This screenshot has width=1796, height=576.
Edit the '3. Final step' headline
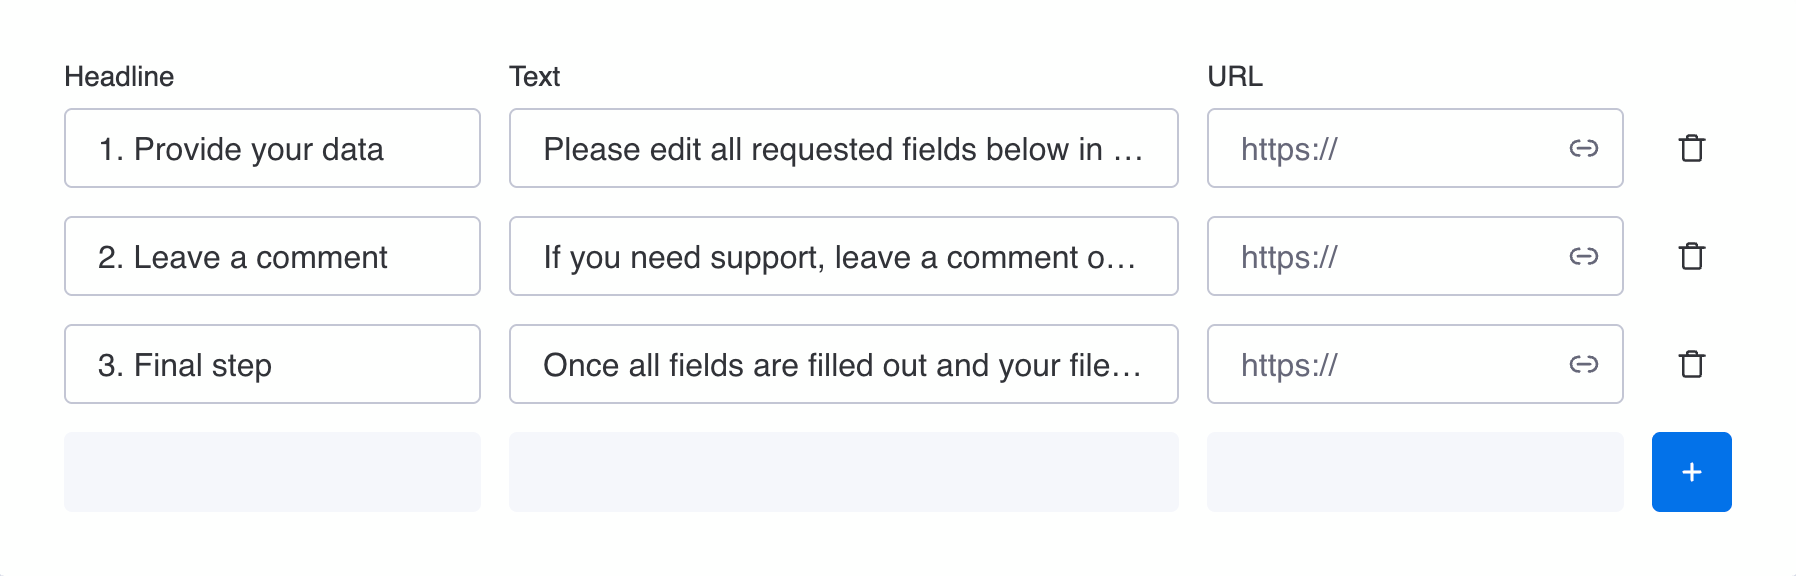(x=272, y=364)
